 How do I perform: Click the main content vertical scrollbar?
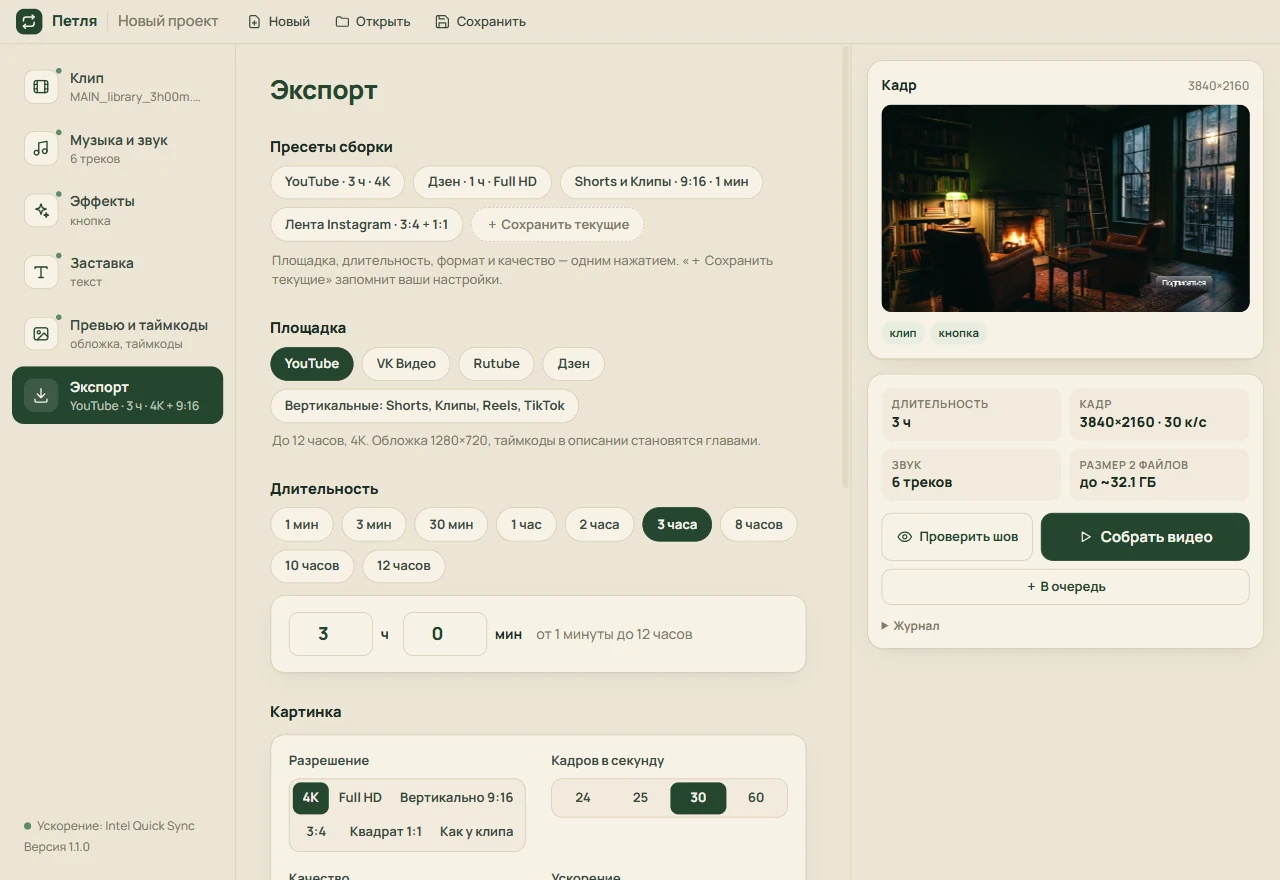pyautogui.click(x=845, y=267)
